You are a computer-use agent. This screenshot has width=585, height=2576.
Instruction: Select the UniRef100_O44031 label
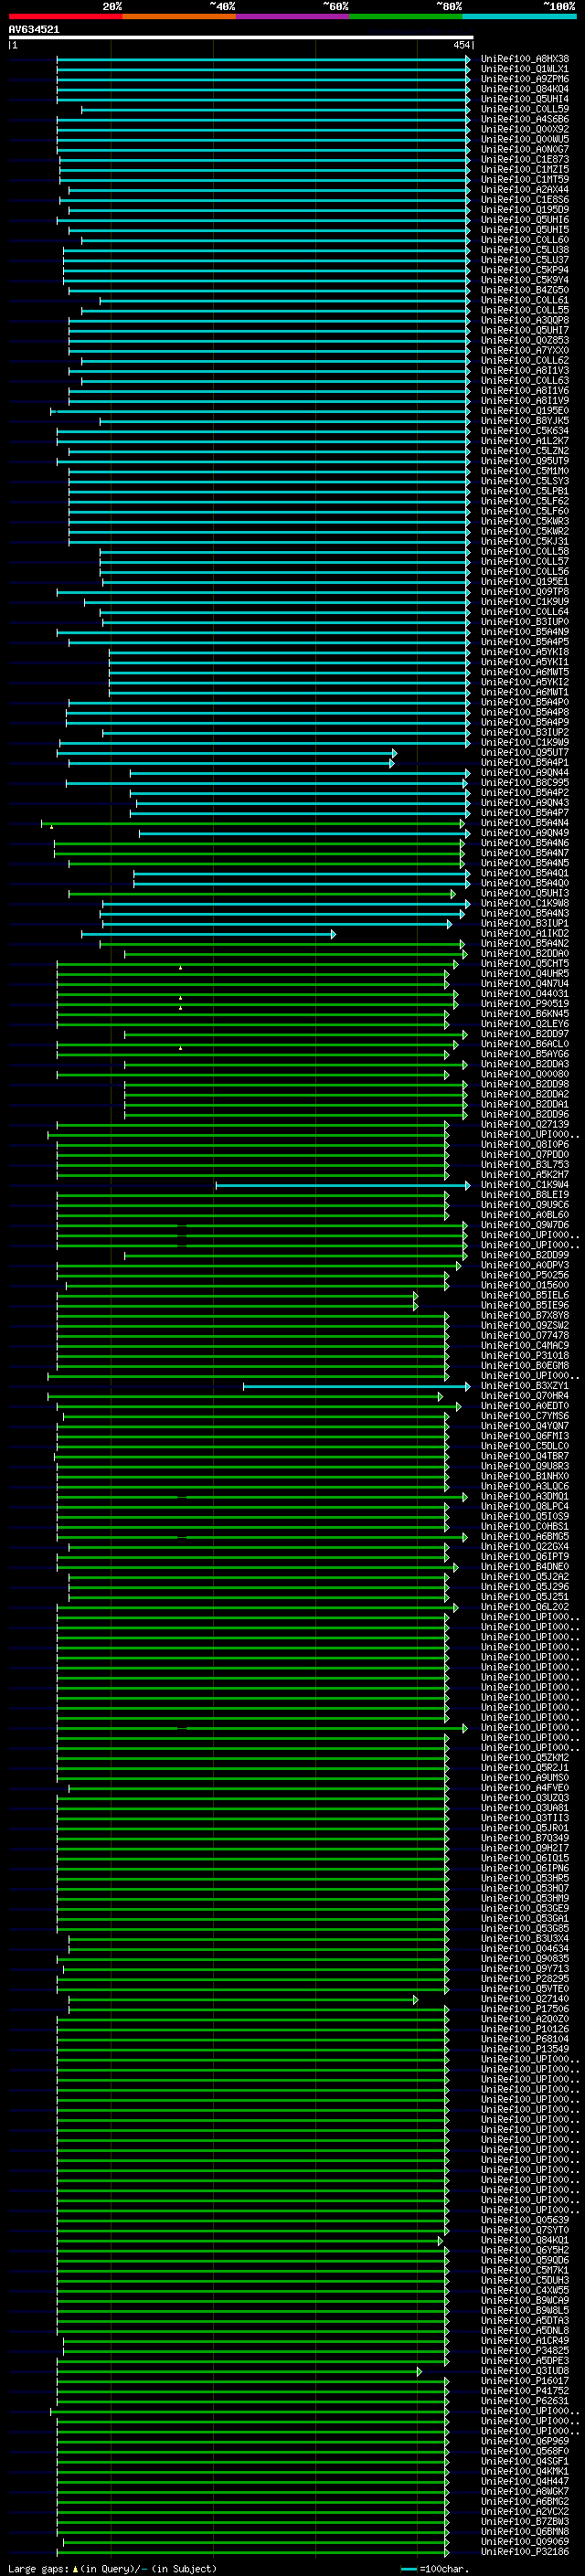pos(524,994)
